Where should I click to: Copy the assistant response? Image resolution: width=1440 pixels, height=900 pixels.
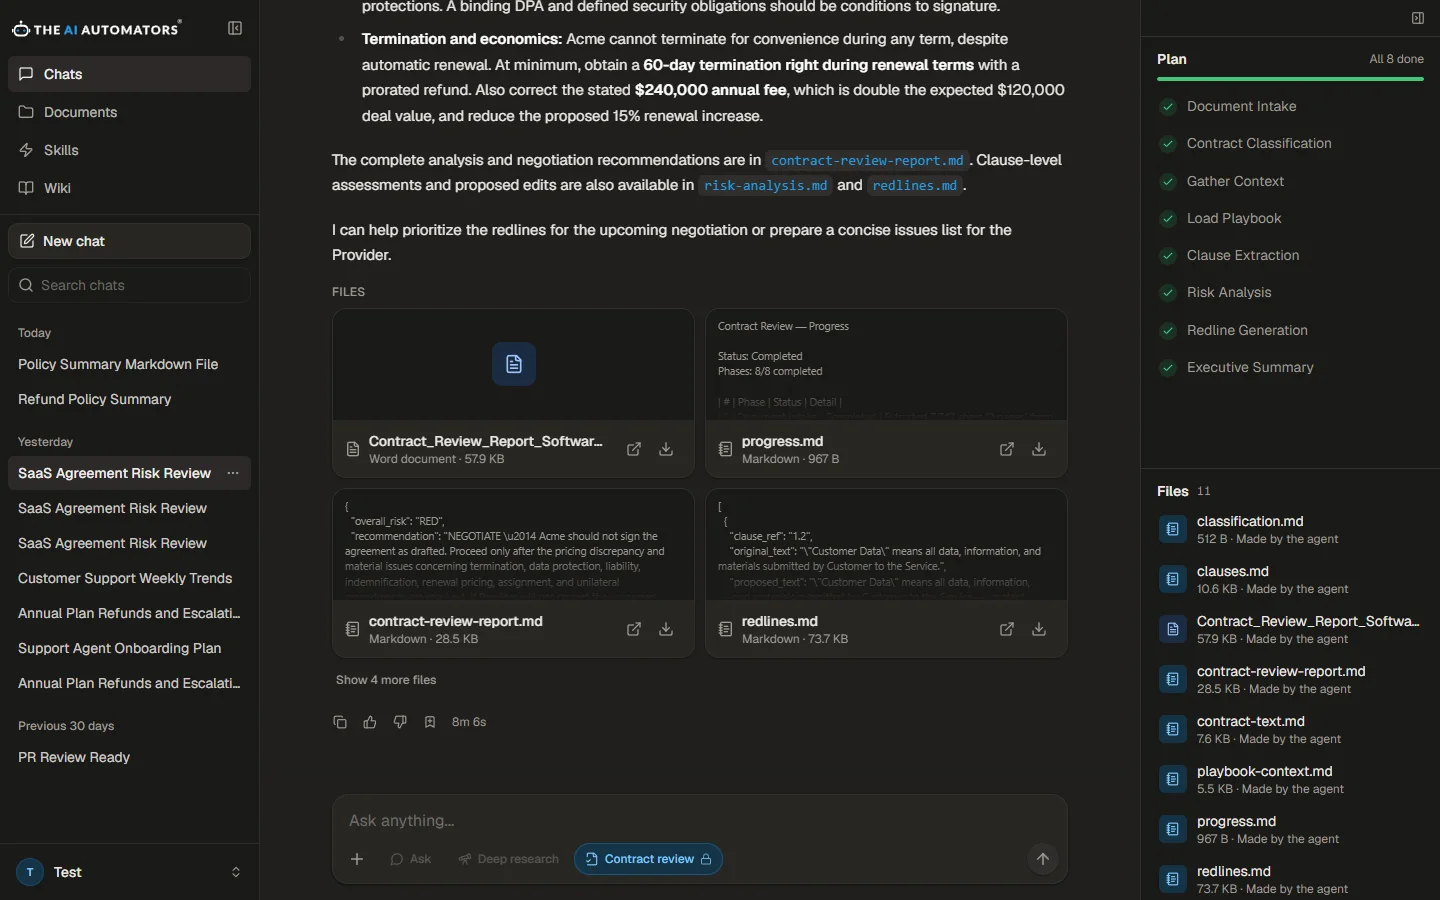340,722
